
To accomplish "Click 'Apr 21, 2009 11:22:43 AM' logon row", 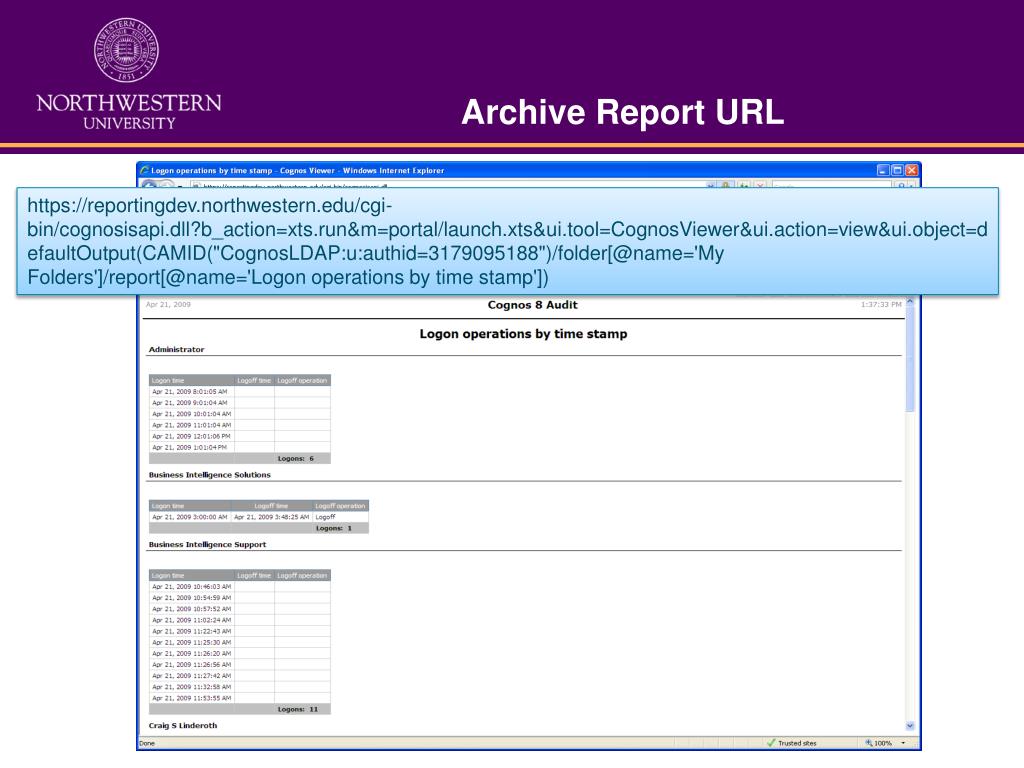I will tap(240, 632).
